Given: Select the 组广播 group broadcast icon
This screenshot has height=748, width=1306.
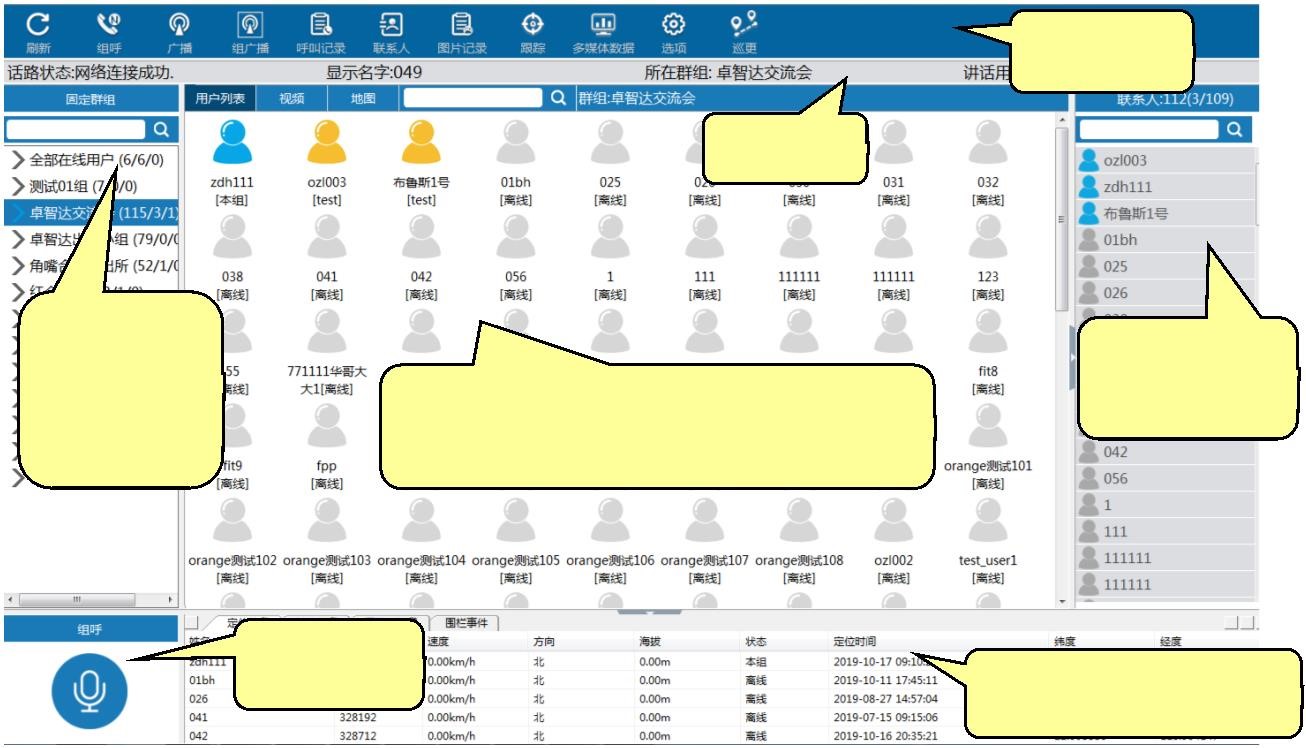Looking at the screenshot, I should (x=249, y=25).
